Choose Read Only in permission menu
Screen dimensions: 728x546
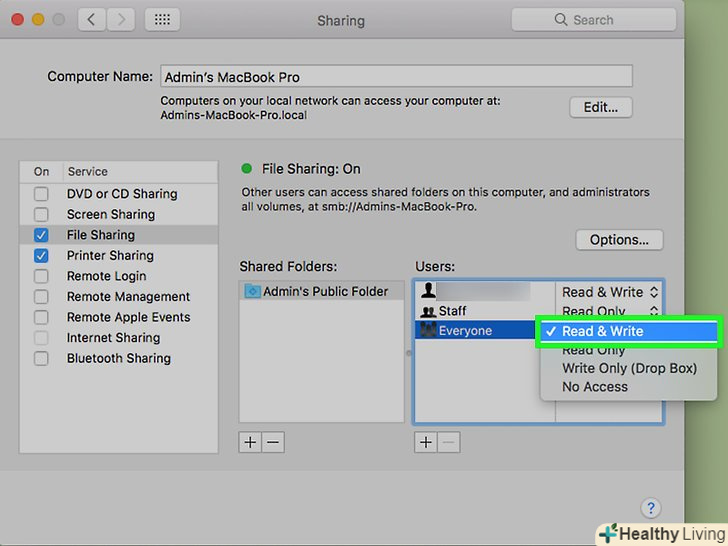point(629,351)
